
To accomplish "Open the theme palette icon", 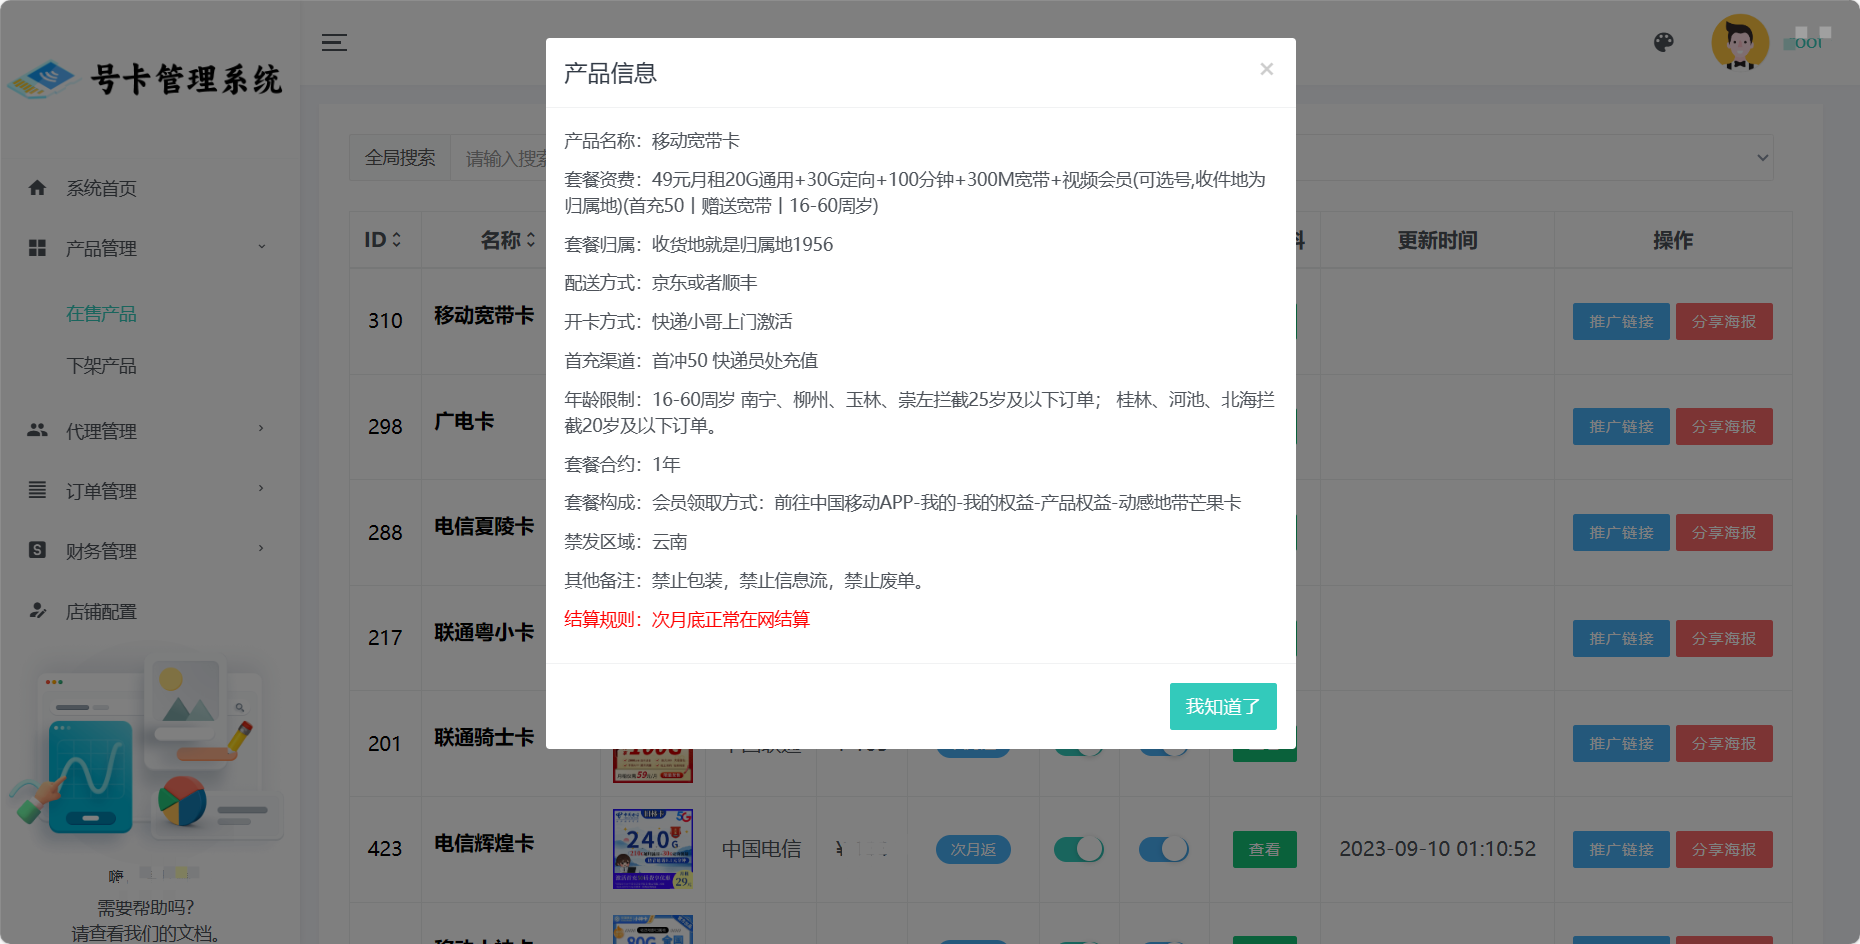I will (x=1664, y=42).
